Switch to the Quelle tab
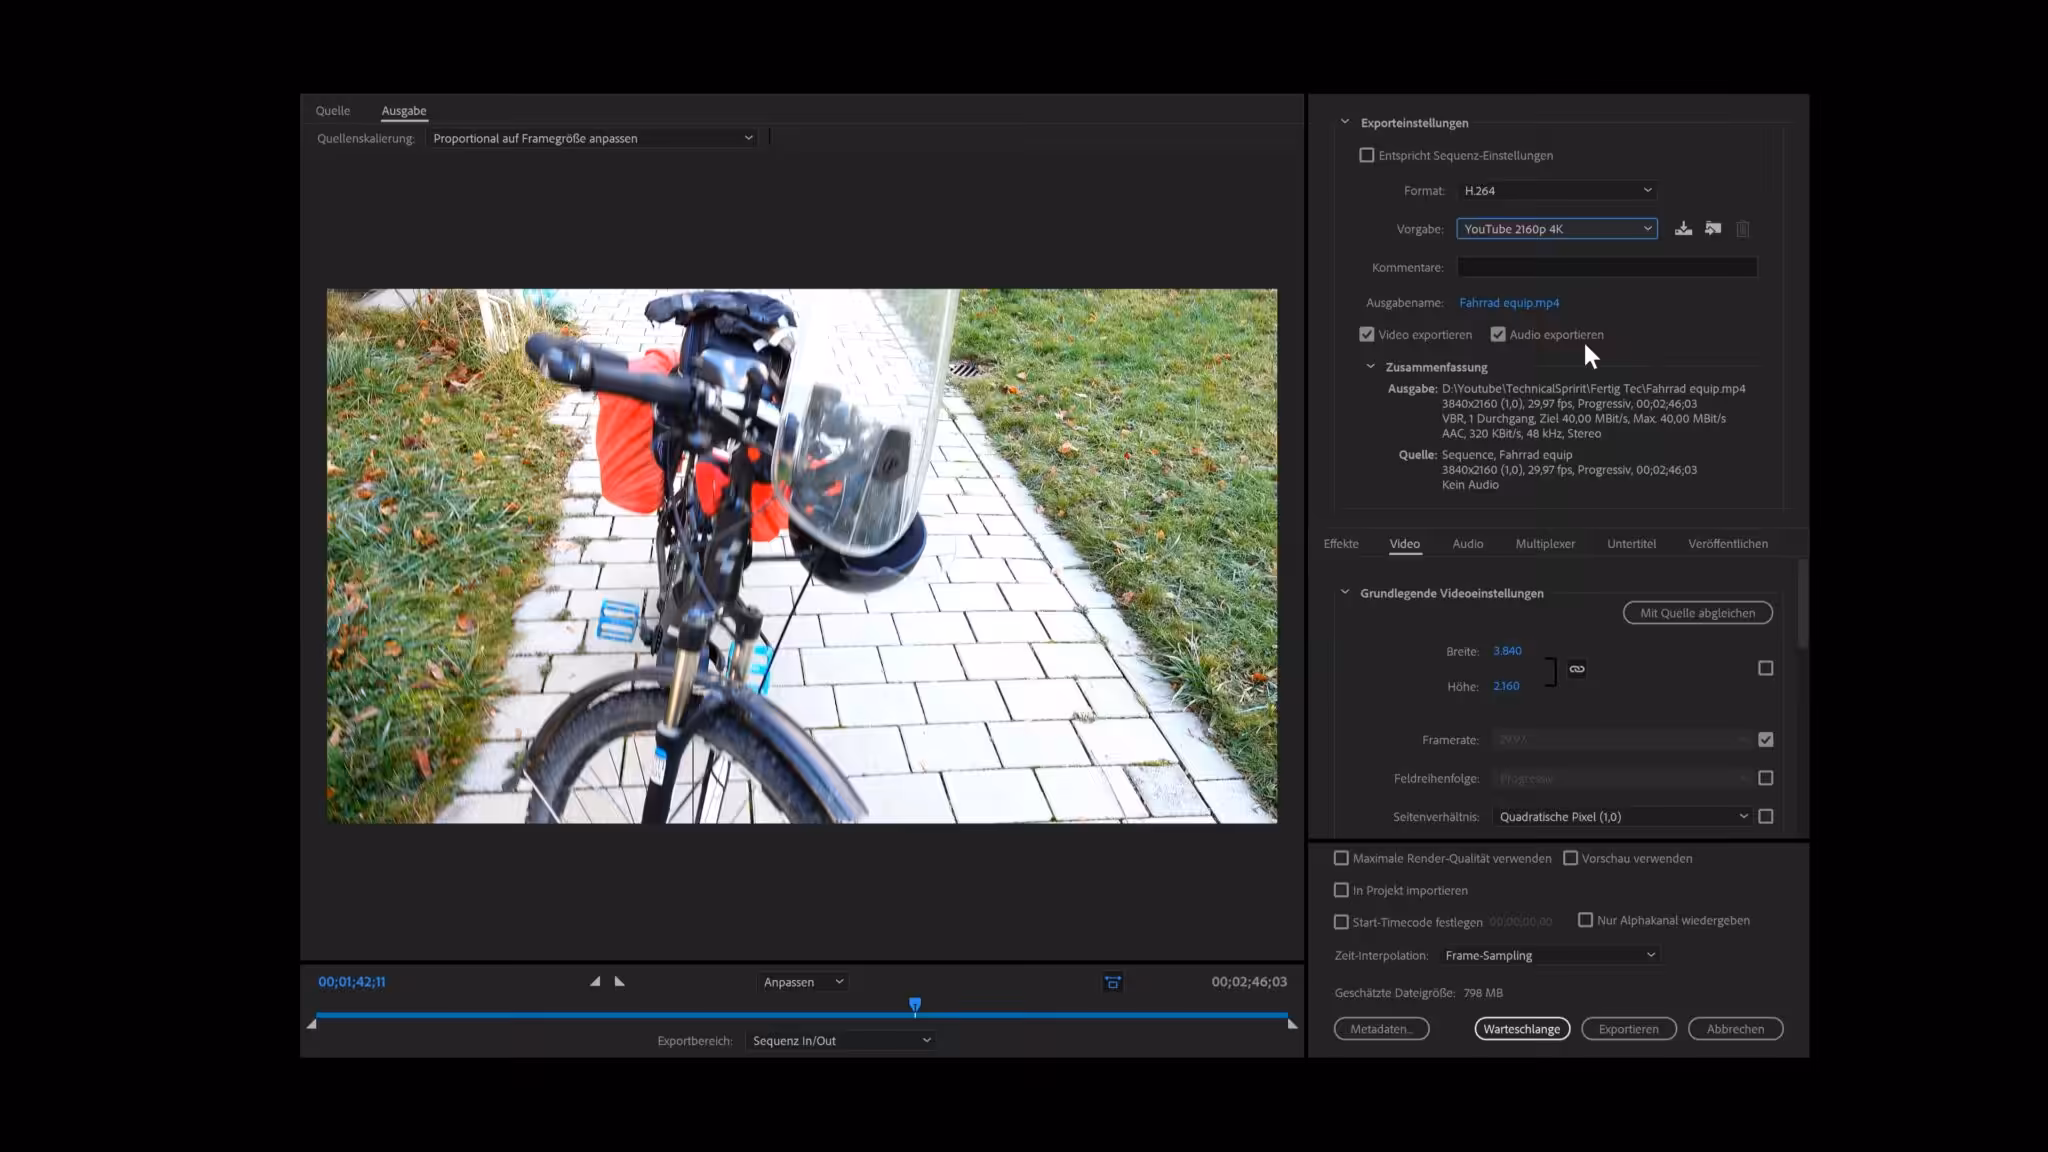 333,111
